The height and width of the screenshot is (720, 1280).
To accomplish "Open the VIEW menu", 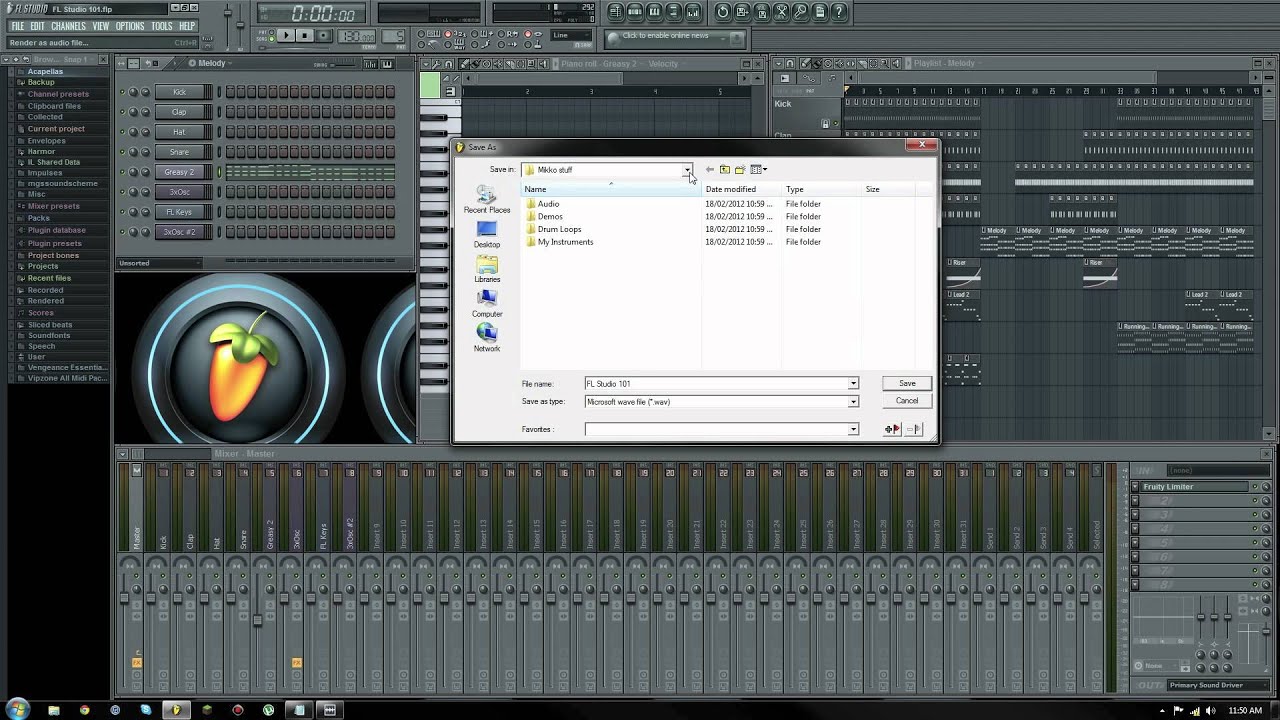I will click(x=101, y=26).
